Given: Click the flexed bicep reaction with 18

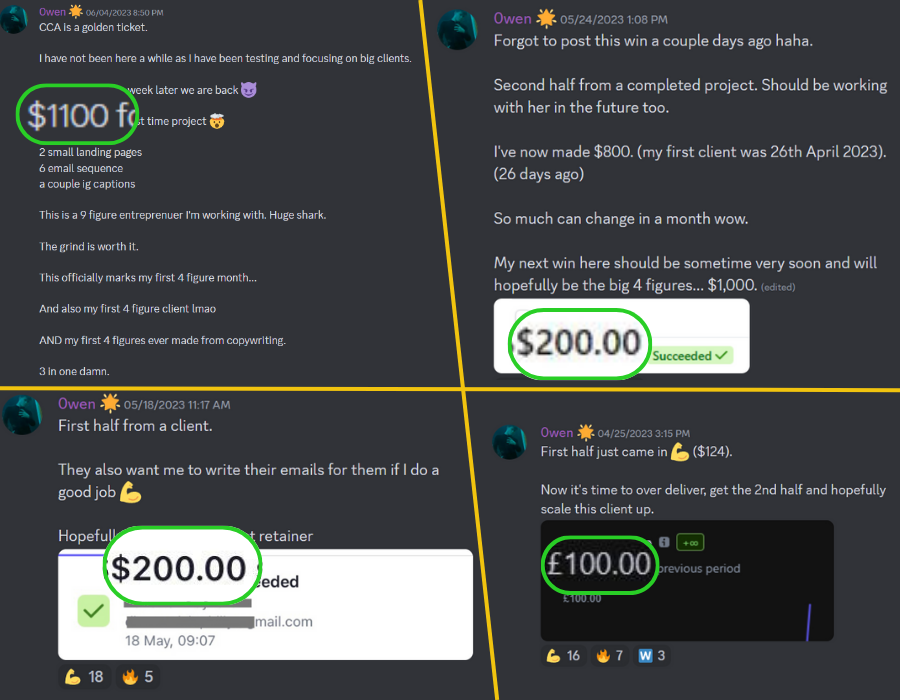Looking at the screenshot, I should 84,677.
